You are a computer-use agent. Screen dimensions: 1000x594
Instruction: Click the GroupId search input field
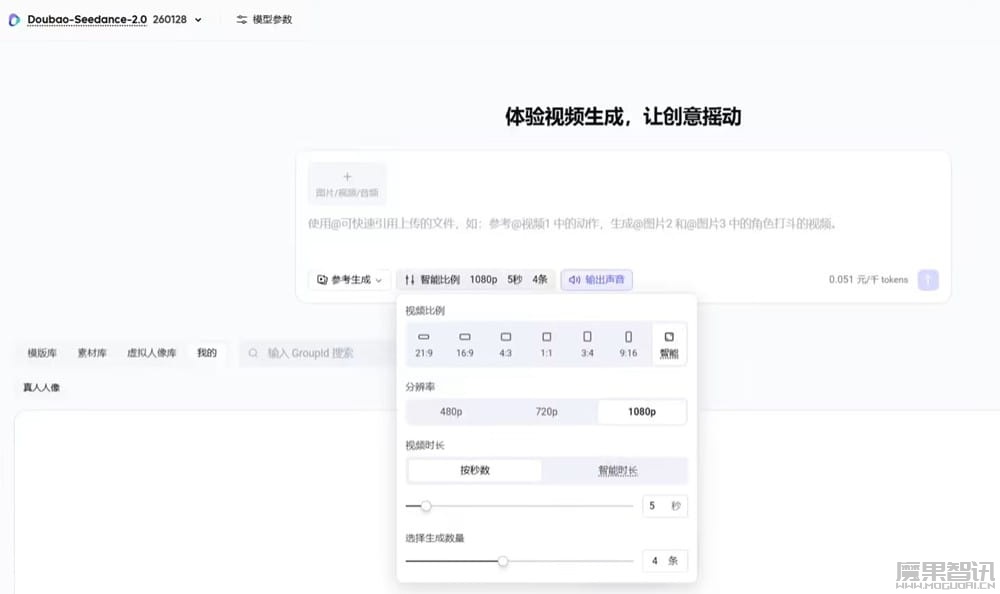[x=320, y=352]
